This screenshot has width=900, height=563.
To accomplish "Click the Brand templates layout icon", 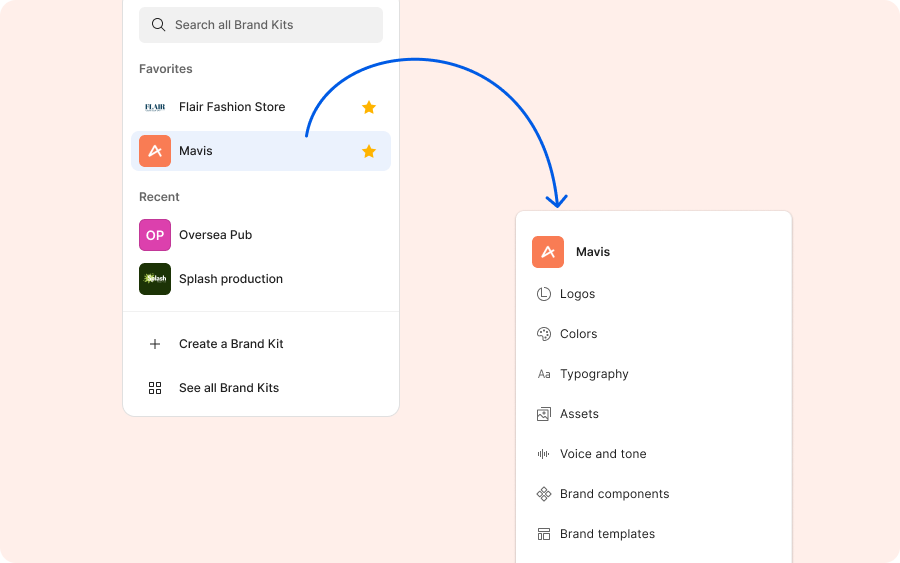I will coord(544,534).
